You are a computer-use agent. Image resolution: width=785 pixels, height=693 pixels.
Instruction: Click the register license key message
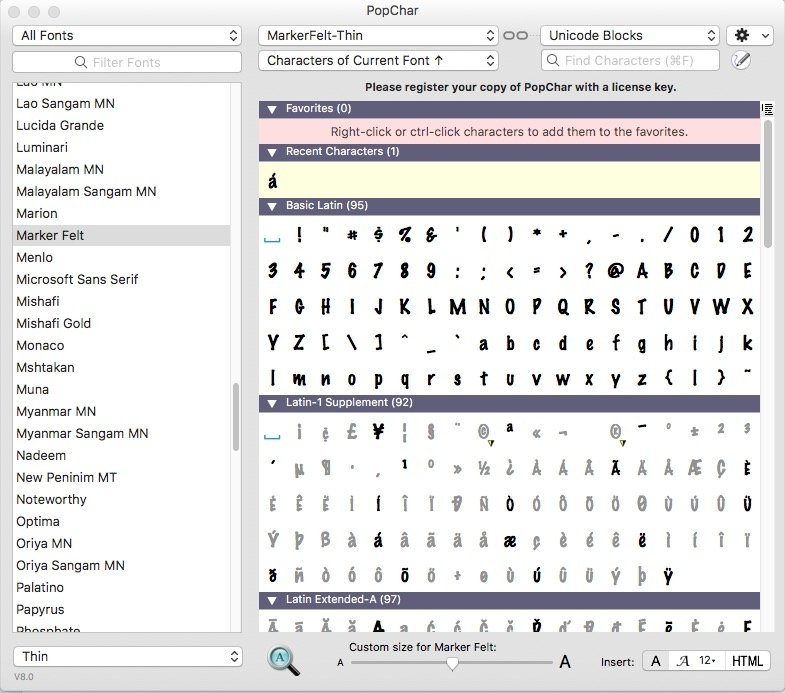520,87
